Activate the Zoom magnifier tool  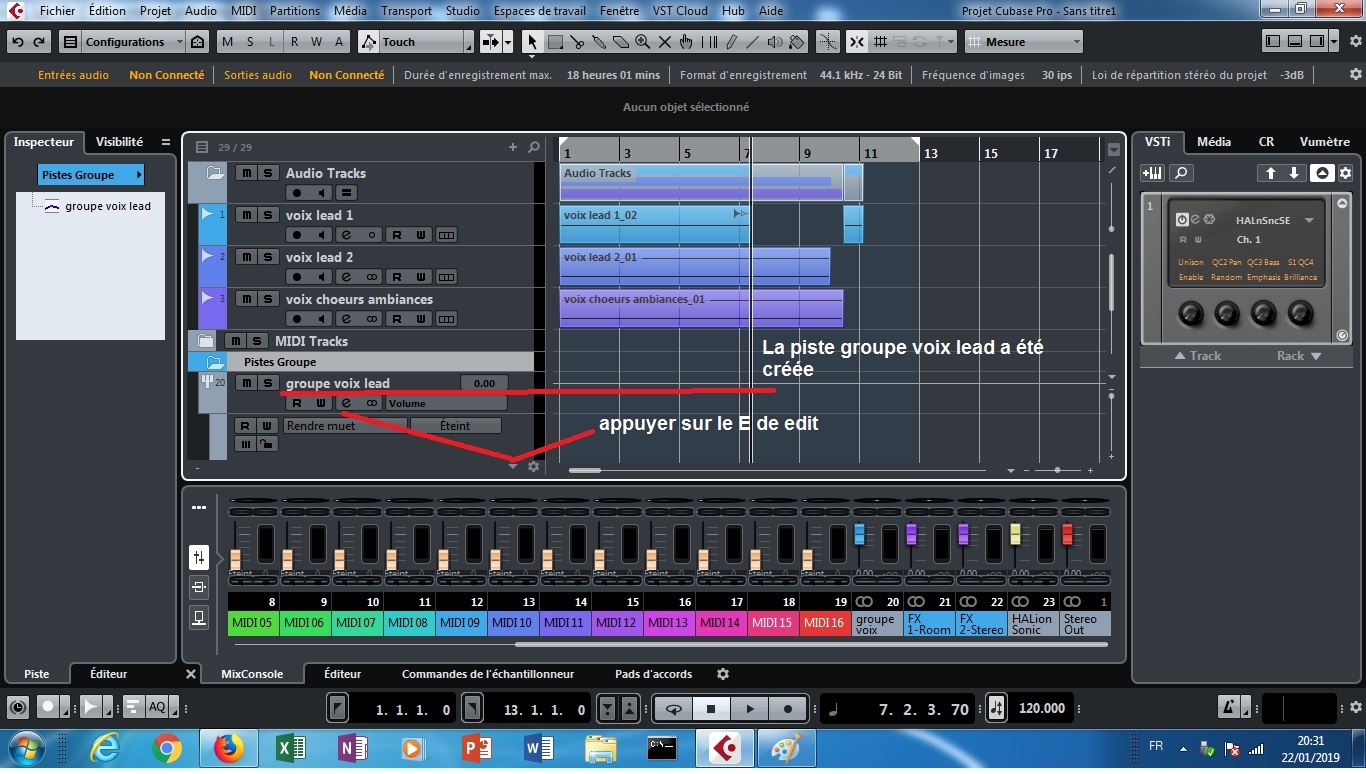(x=642, y=42)
